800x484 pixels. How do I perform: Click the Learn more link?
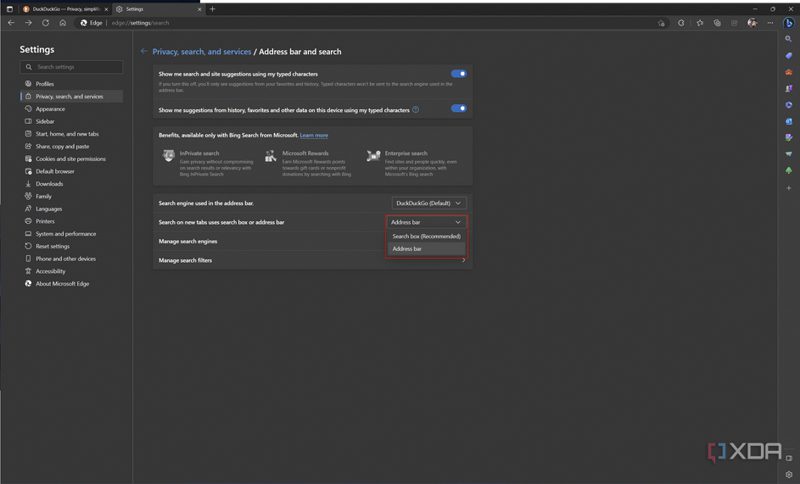pyautogui.click(x=314, y=135)
